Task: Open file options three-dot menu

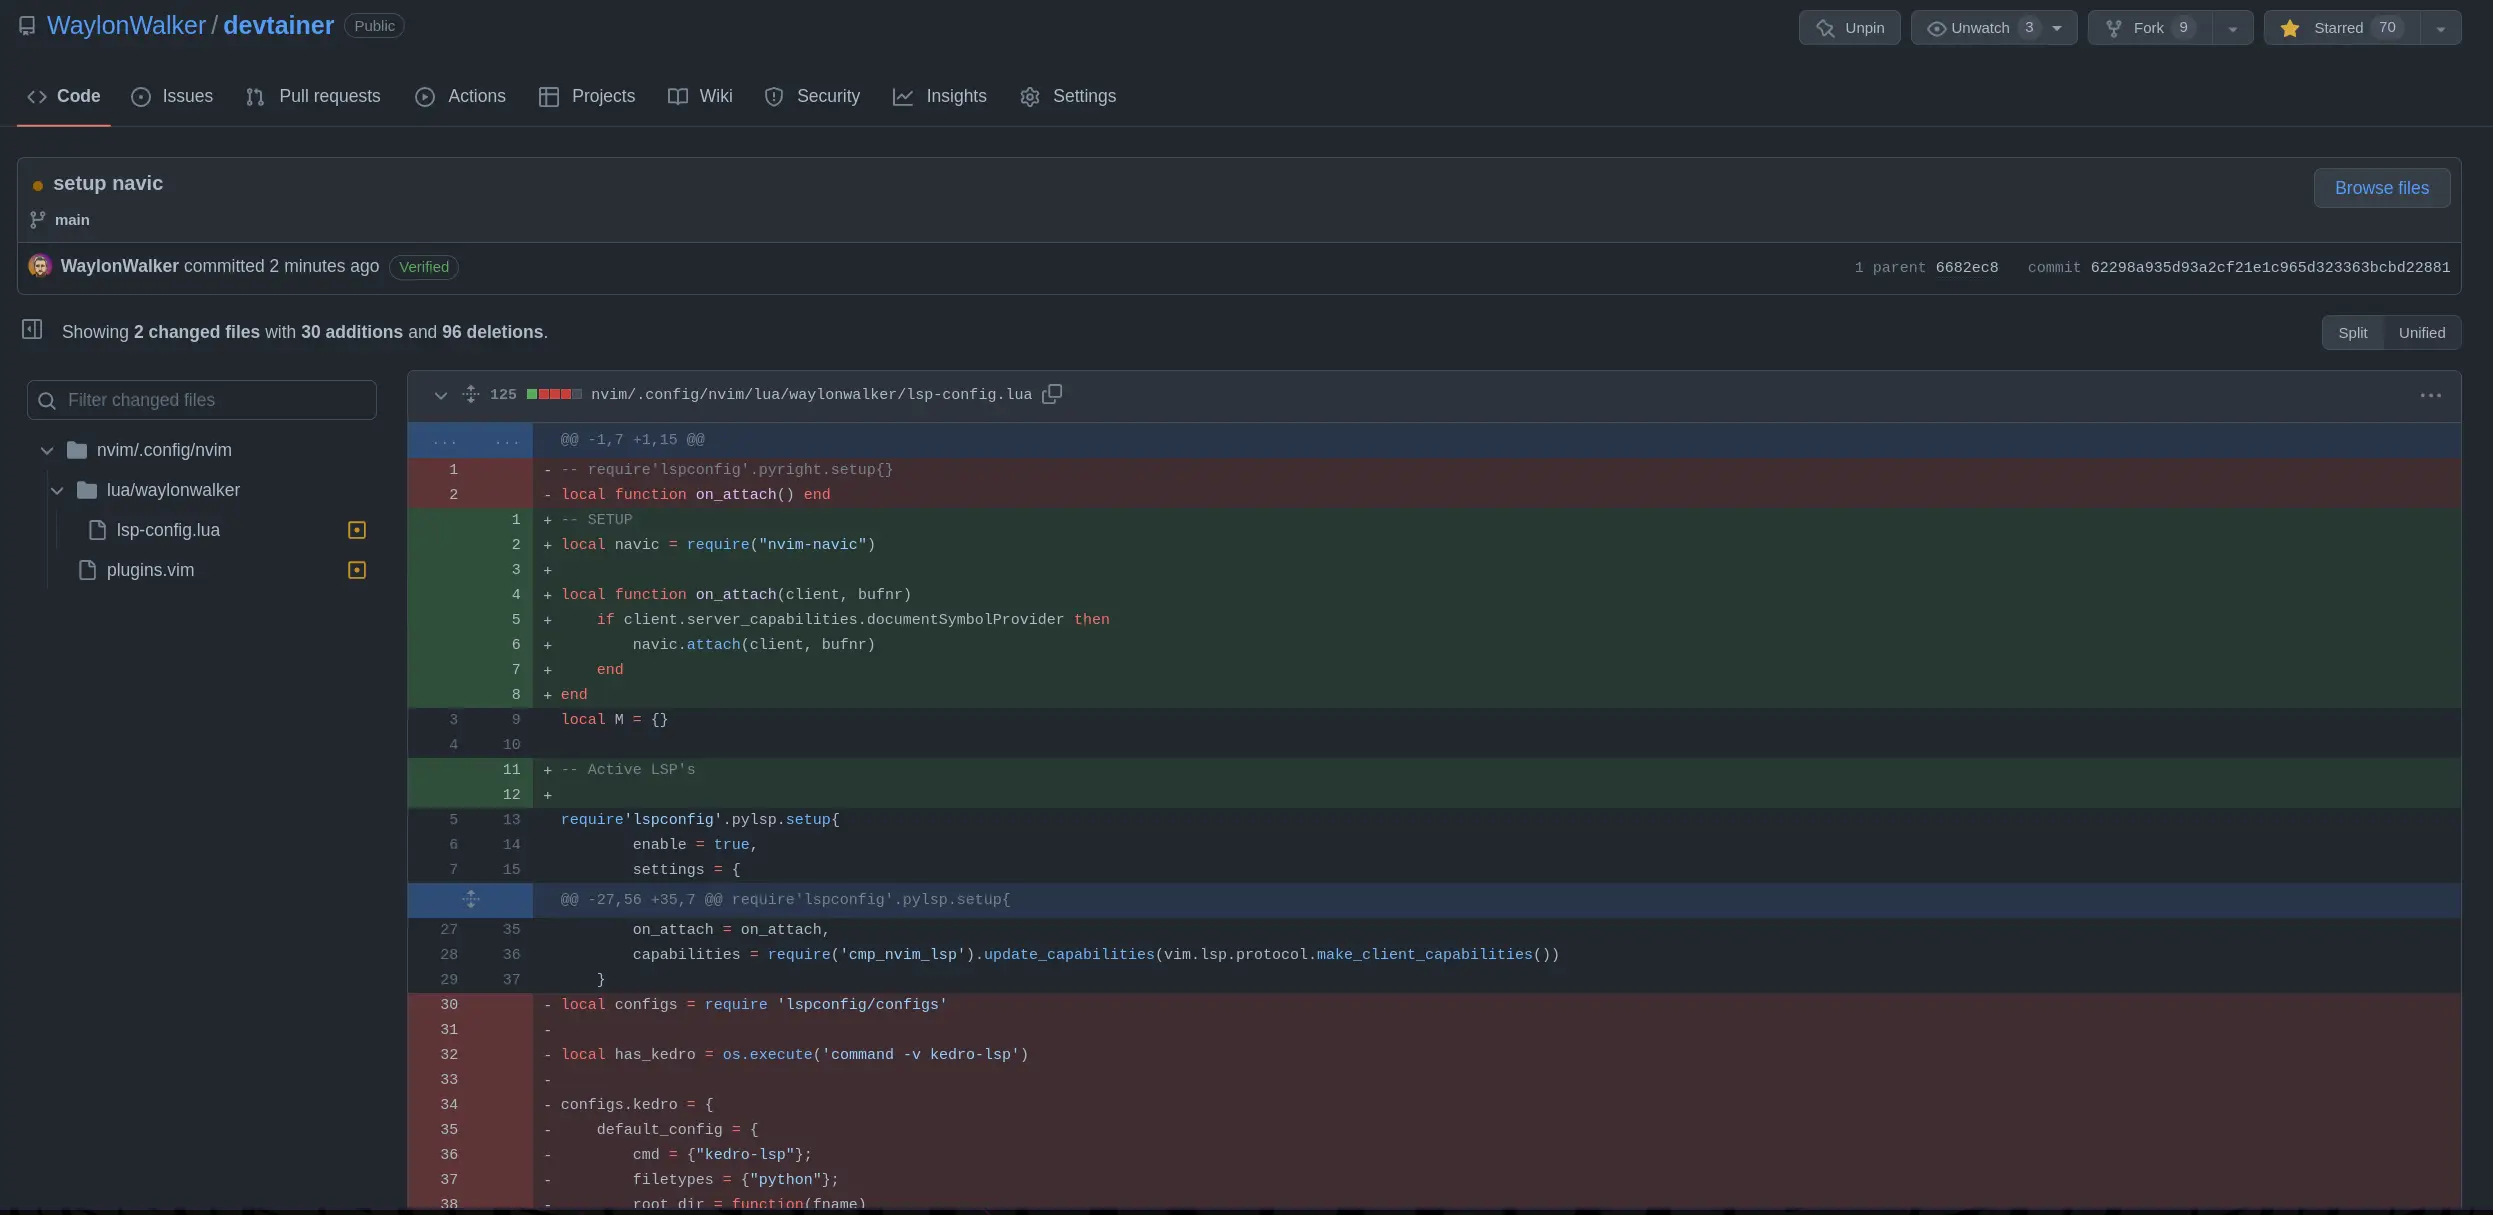Action: click(x=2430, y=396)
